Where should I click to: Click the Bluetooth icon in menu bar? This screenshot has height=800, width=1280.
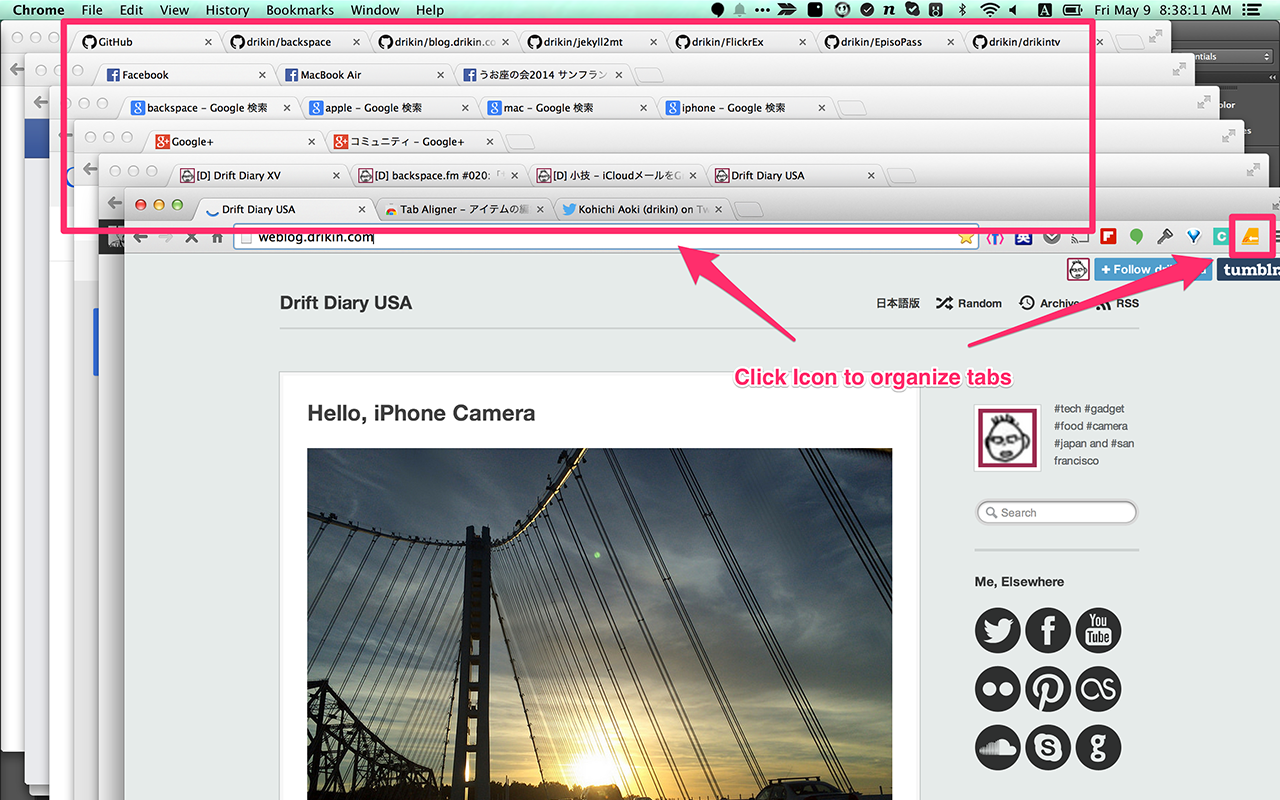[x=963, y=10]
